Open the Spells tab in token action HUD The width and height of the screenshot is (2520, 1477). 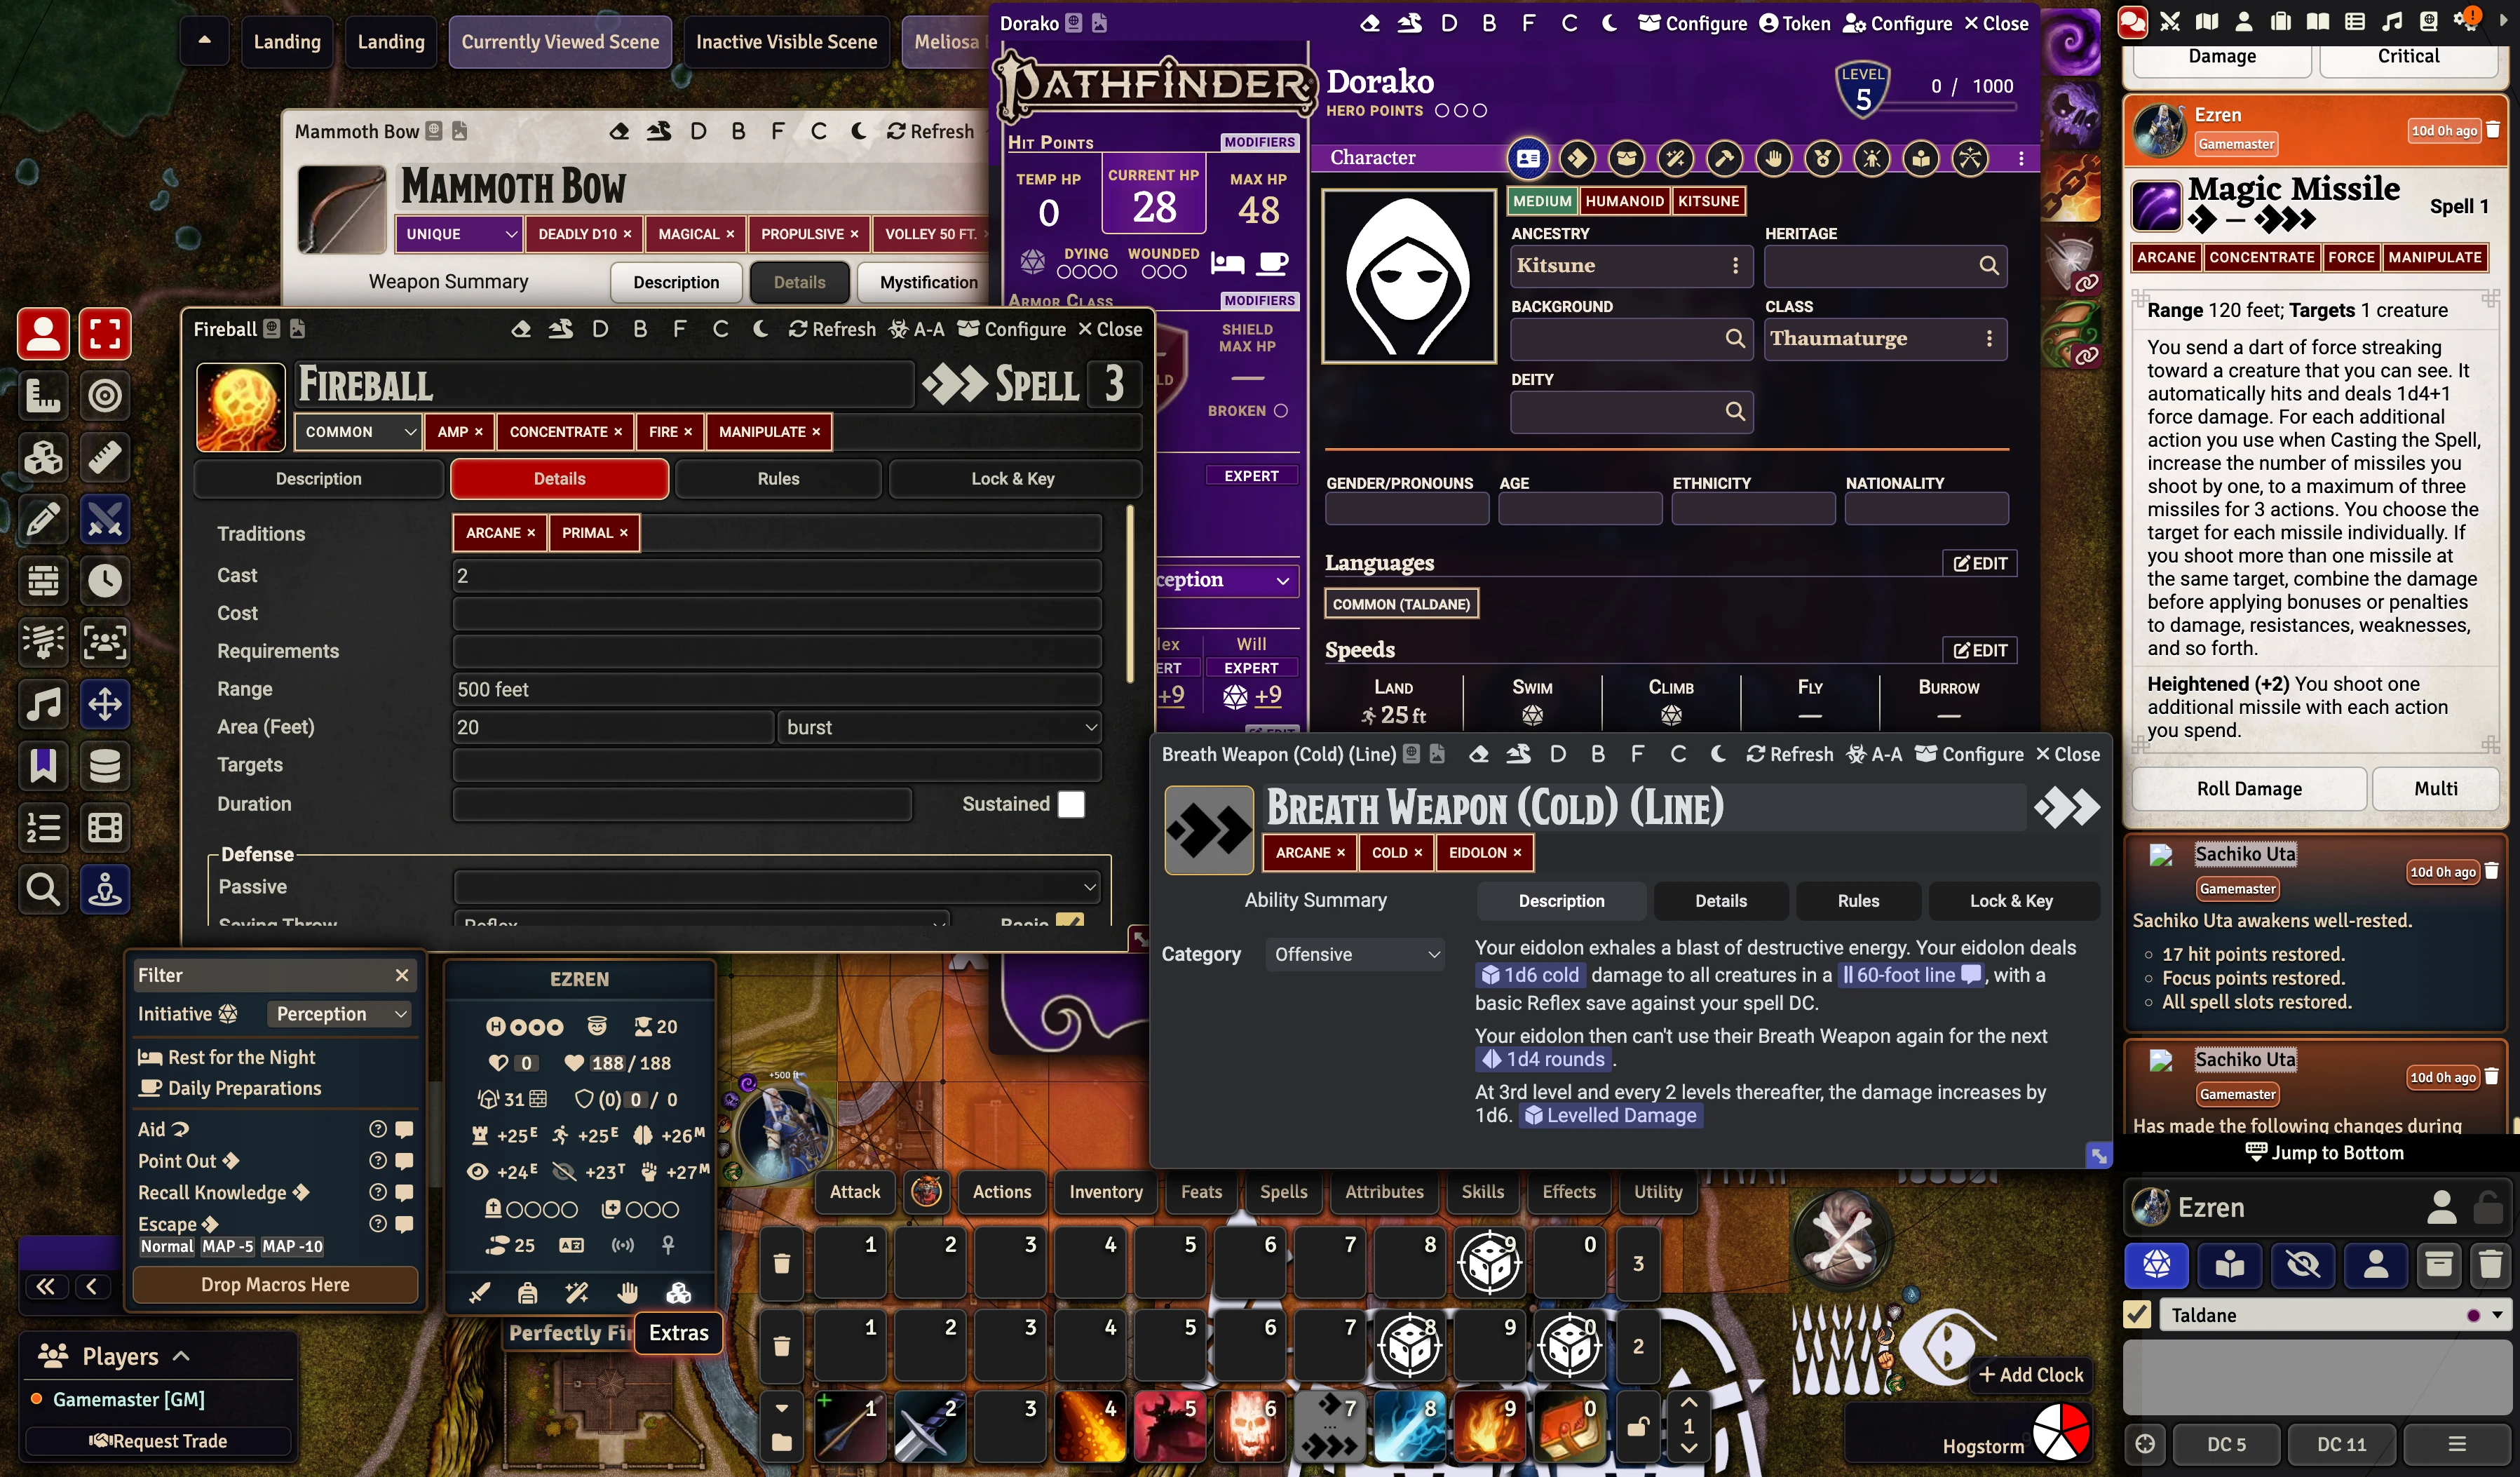[x=1283, y=1191]
